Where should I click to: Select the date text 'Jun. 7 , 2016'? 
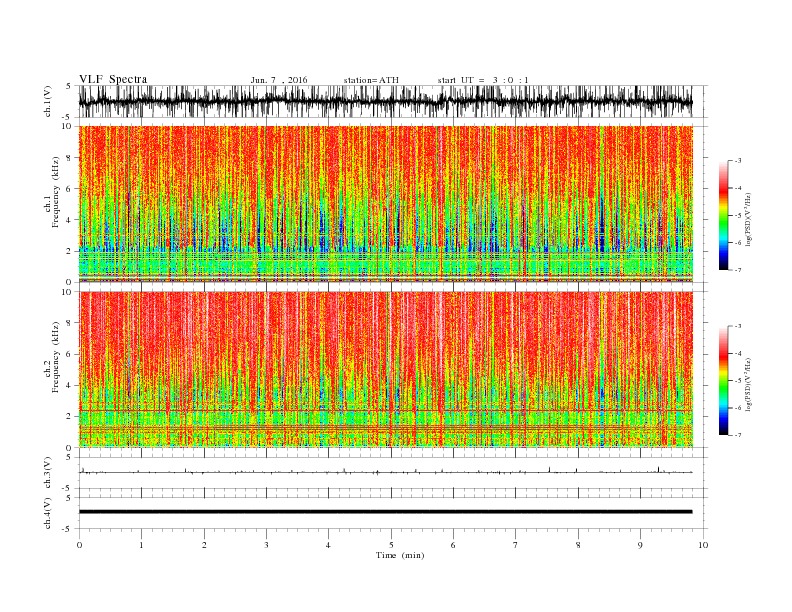pos(279,80)
